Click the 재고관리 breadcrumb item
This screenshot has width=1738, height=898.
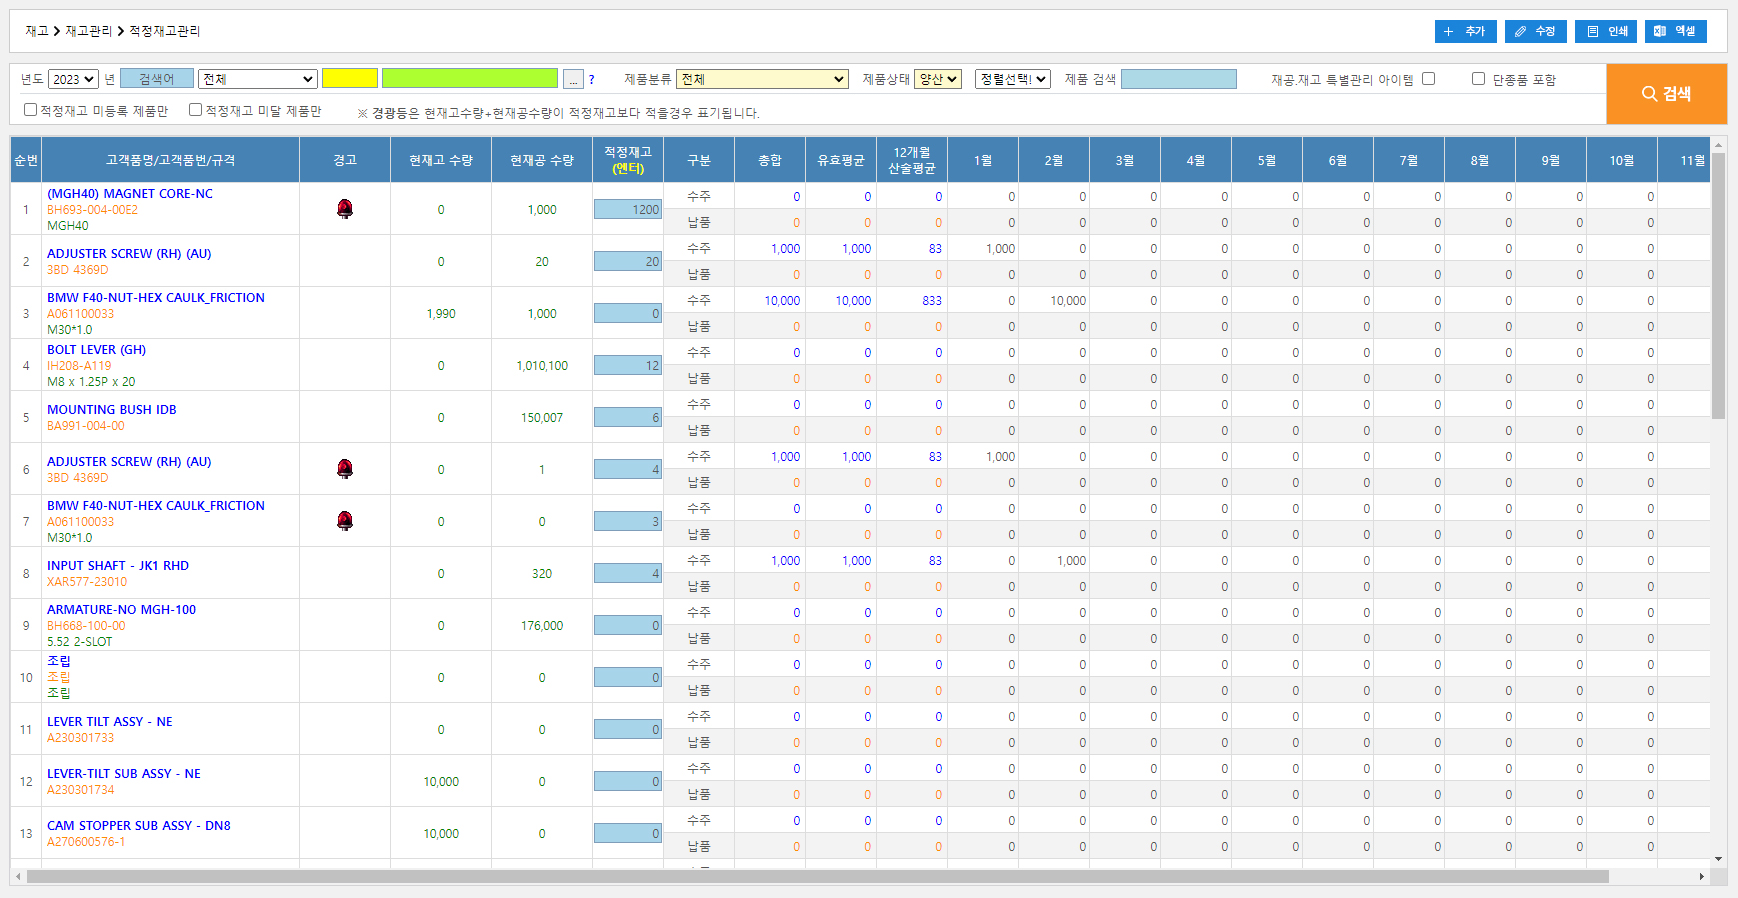point(89,31)
